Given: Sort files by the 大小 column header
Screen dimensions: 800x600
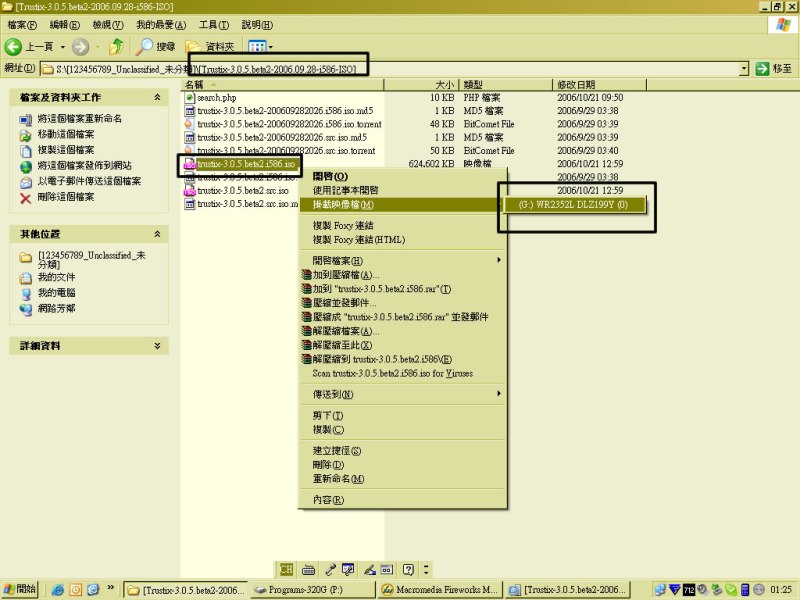Looking at the screenshot, I should (x=421, y=85).
